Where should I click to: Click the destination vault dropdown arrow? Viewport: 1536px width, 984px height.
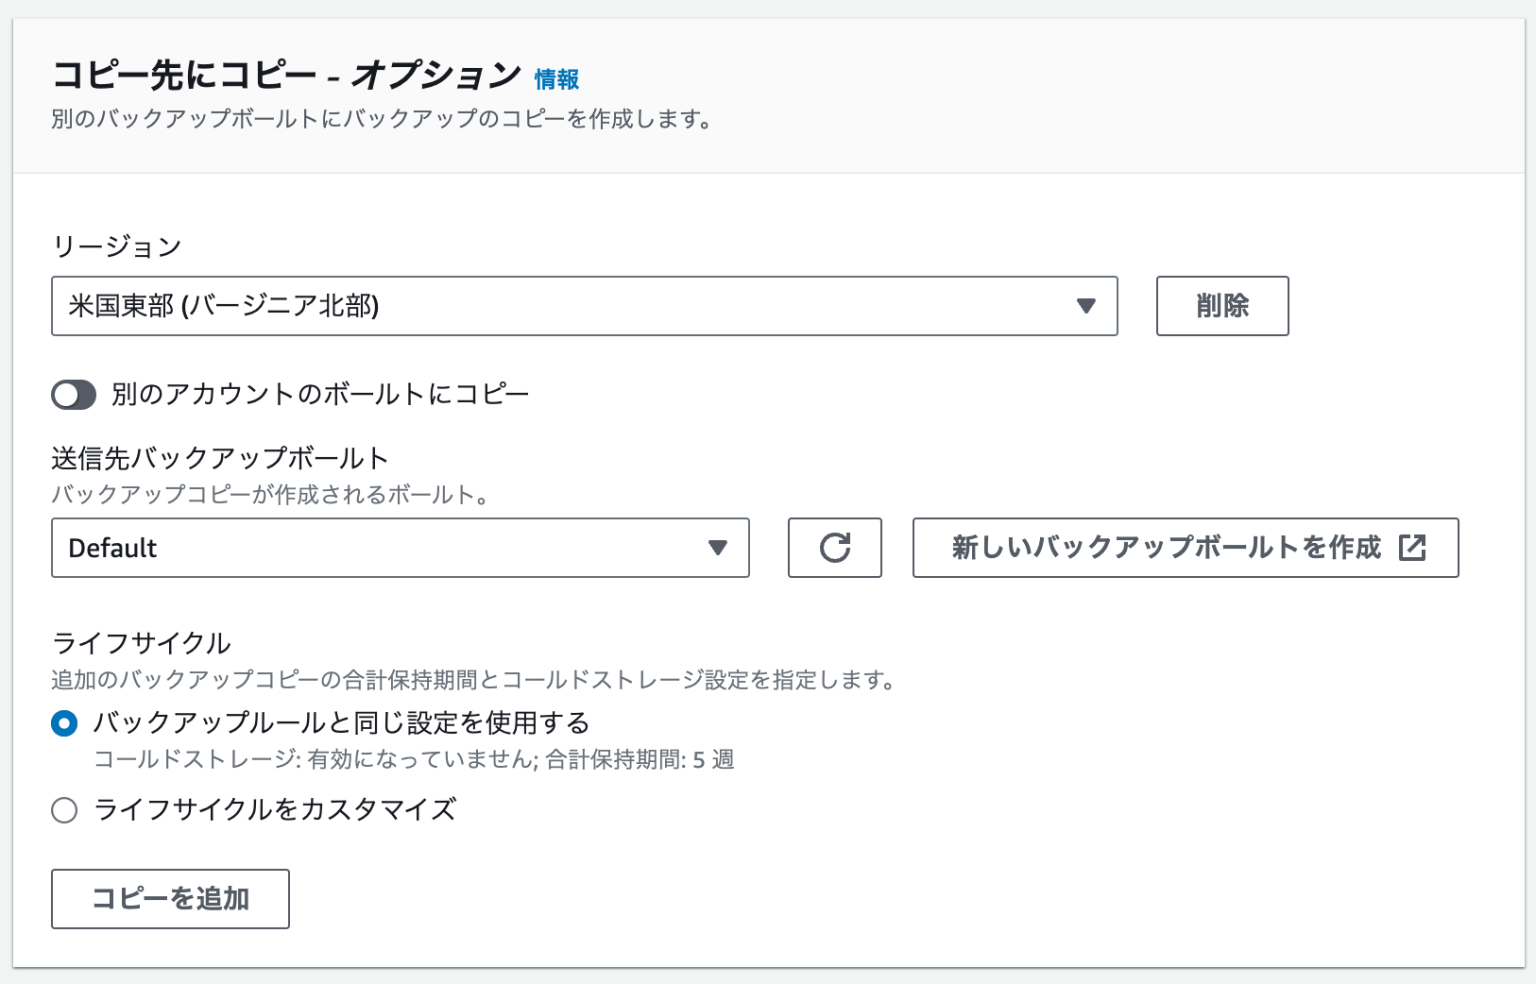[718, 548]
